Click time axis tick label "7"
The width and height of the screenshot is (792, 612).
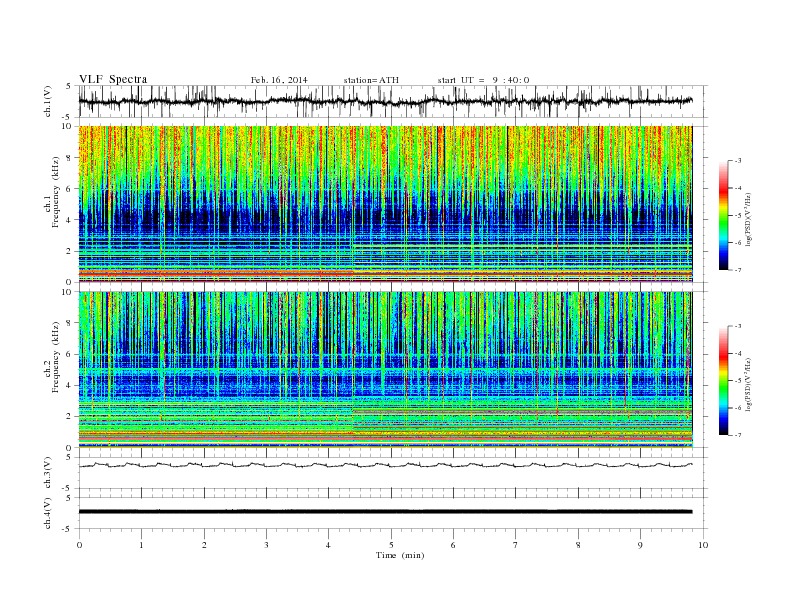516,545
